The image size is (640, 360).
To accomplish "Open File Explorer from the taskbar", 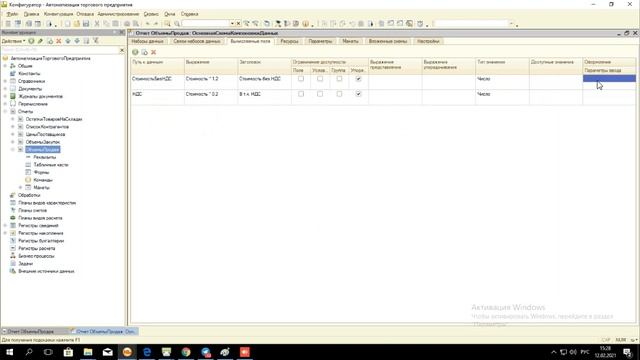I will click(88, 352).
